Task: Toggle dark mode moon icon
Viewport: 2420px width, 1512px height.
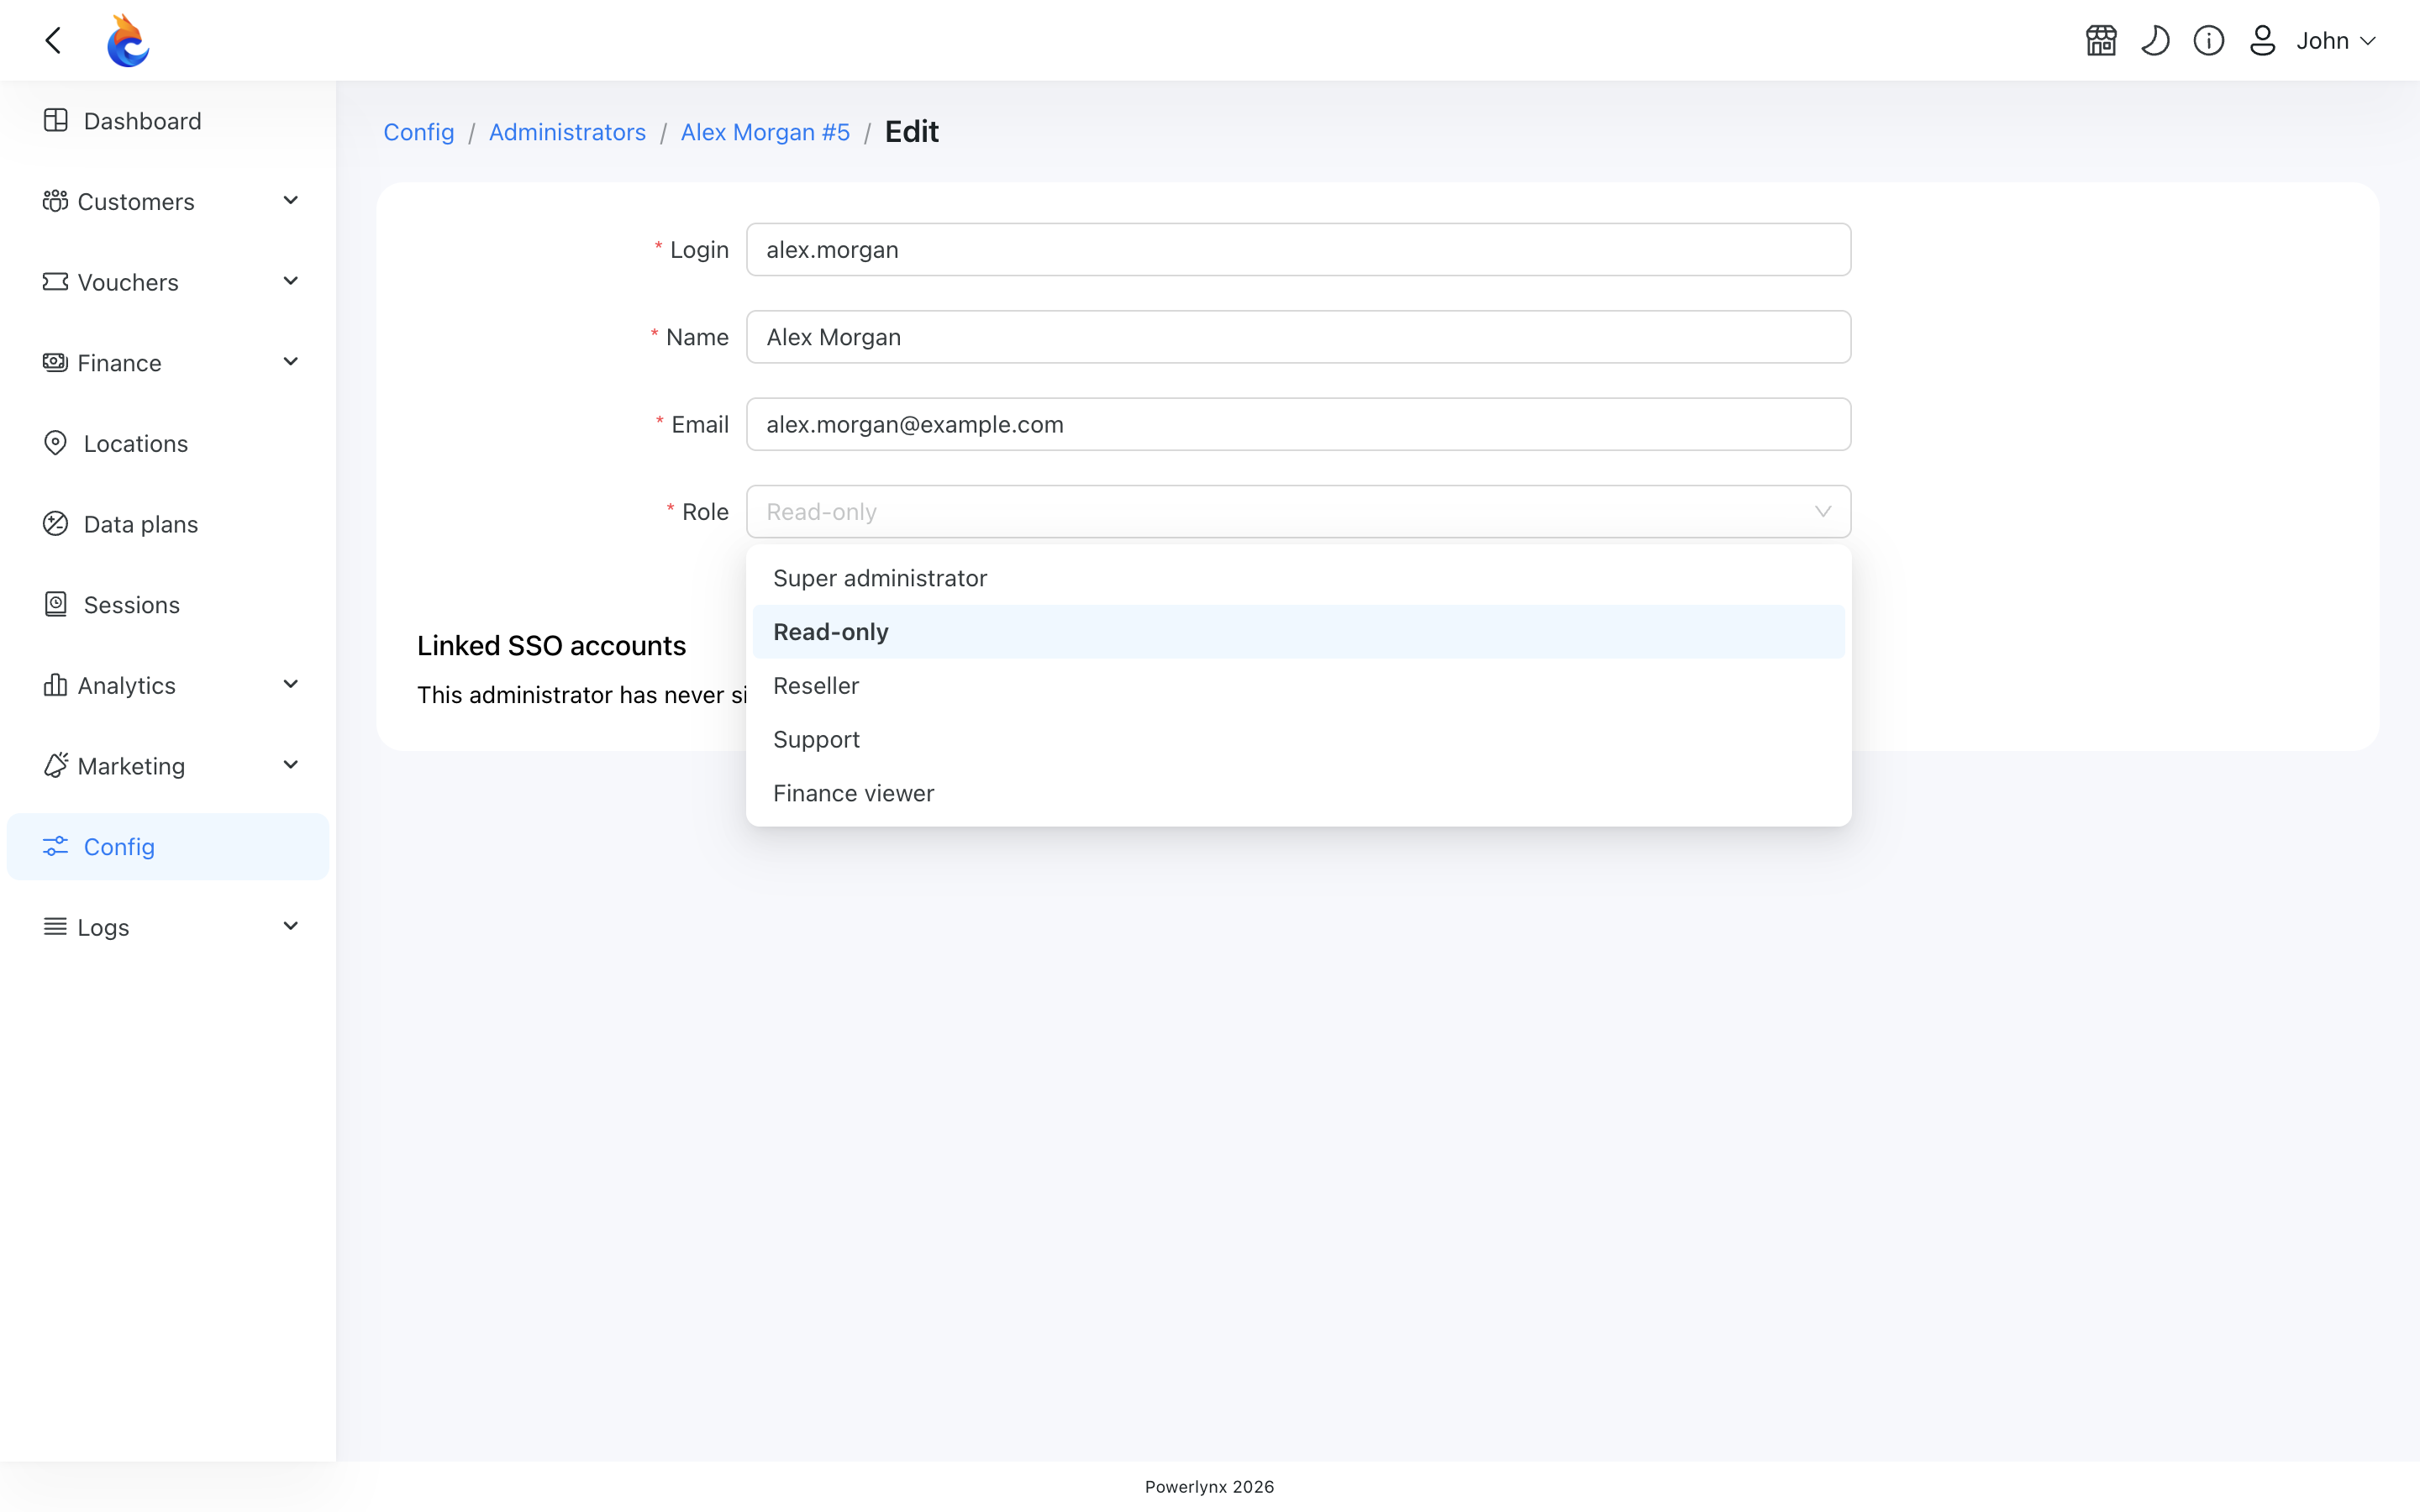Action: pyautogui.click(x=2155, y=40)
